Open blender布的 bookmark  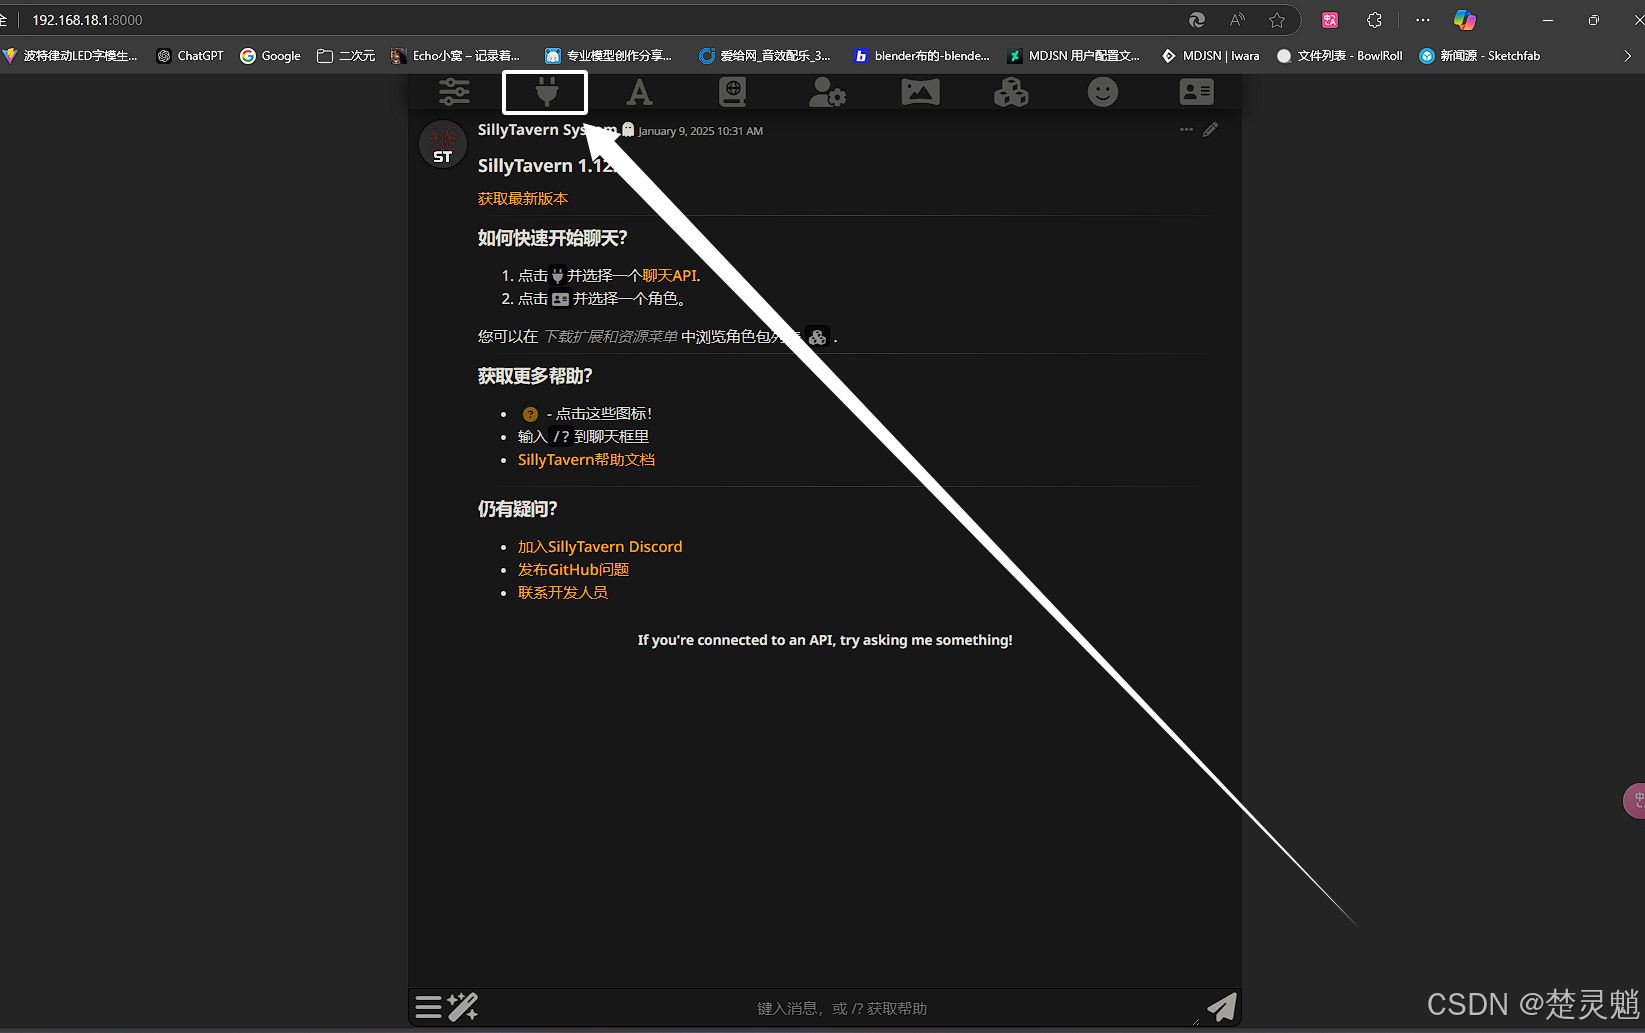[921, 56]
